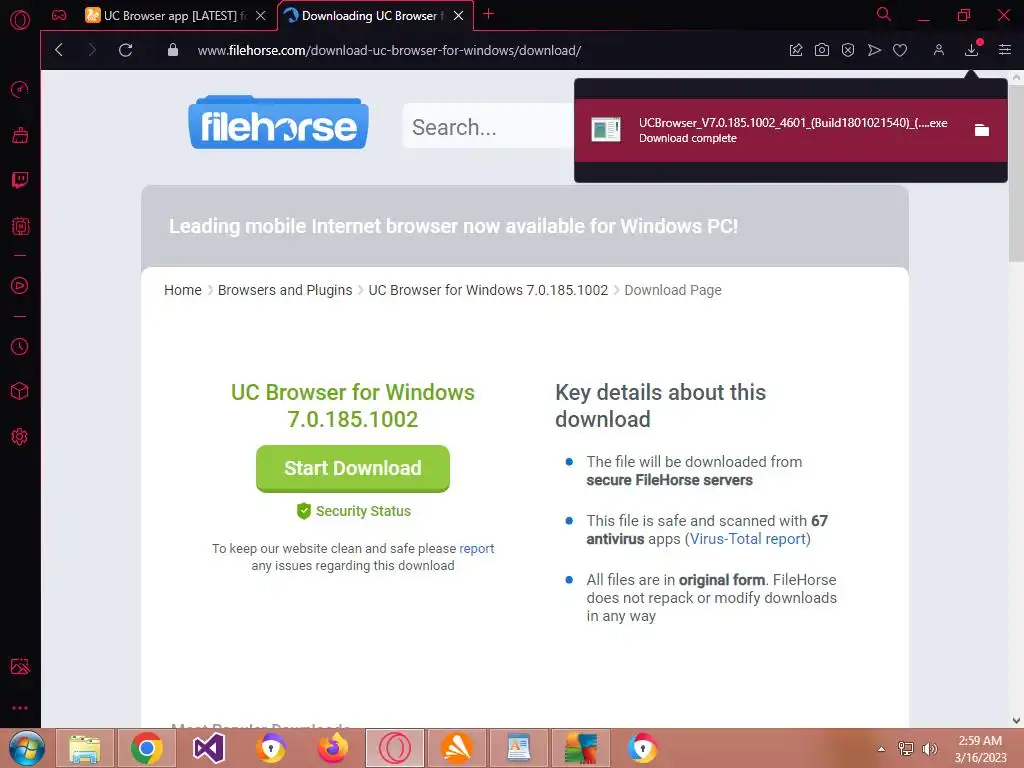Viewport: 1024px width, 768px height.
Task: Go back to the previous page
Action: tap(59, 50)
